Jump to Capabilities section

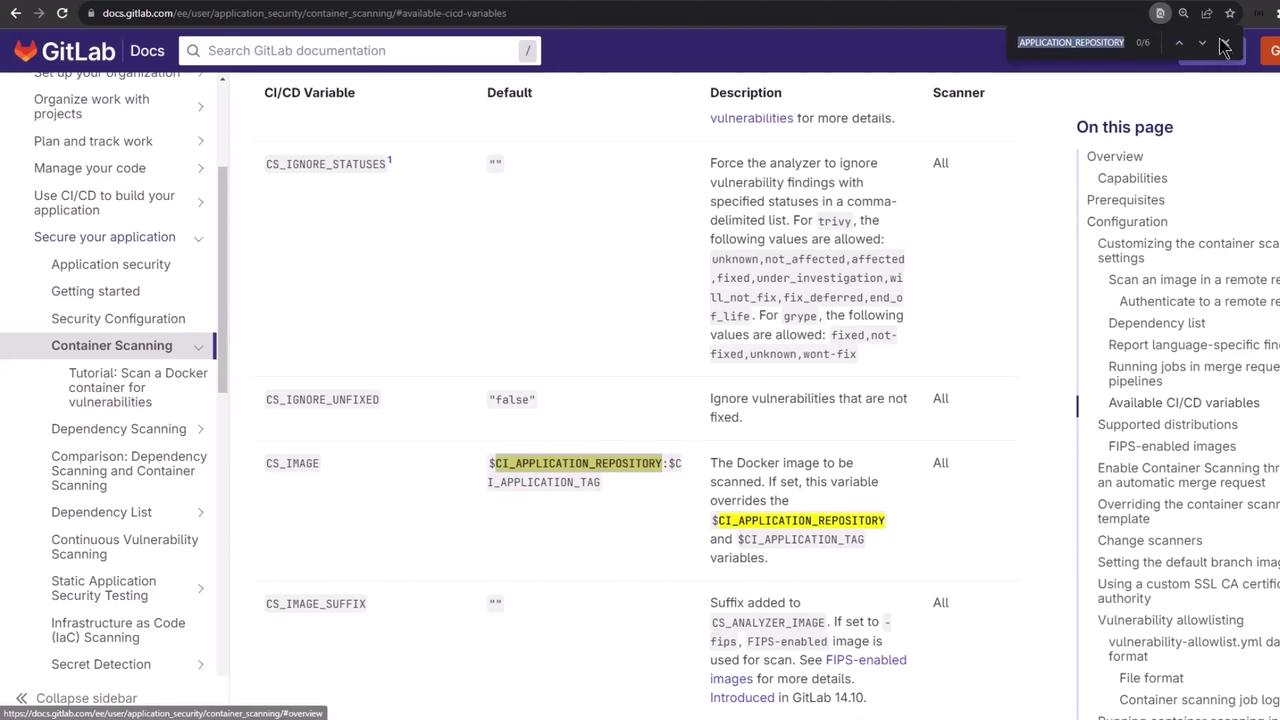click(x=1132, y=178)
